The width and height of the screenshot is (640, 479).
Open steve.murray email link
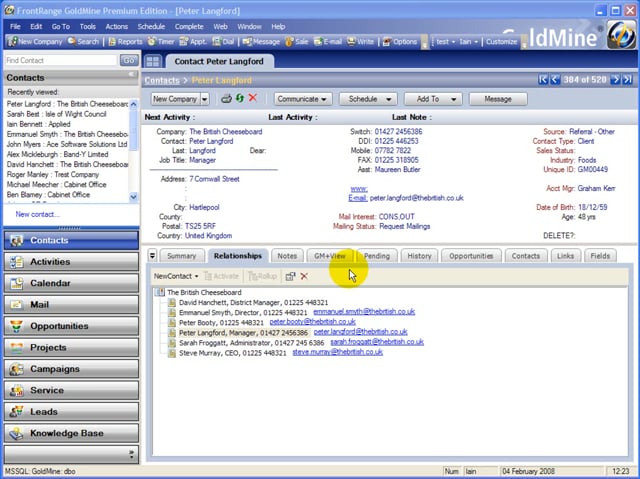pos(338,352)
